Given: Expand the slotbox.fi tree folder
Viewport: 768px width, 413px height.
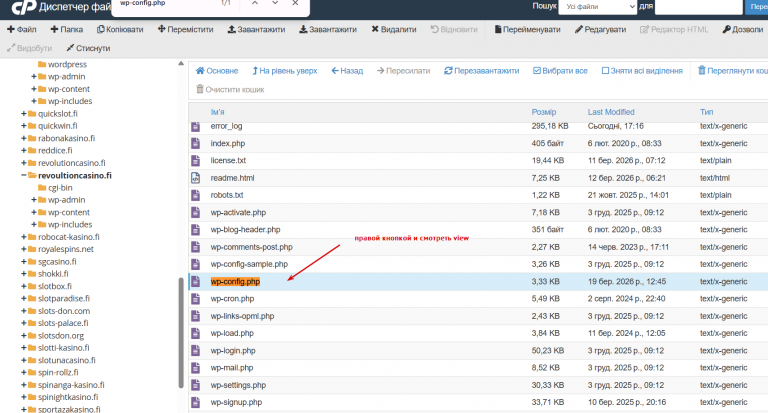Looking at the screenshot, I should (24, 286).
